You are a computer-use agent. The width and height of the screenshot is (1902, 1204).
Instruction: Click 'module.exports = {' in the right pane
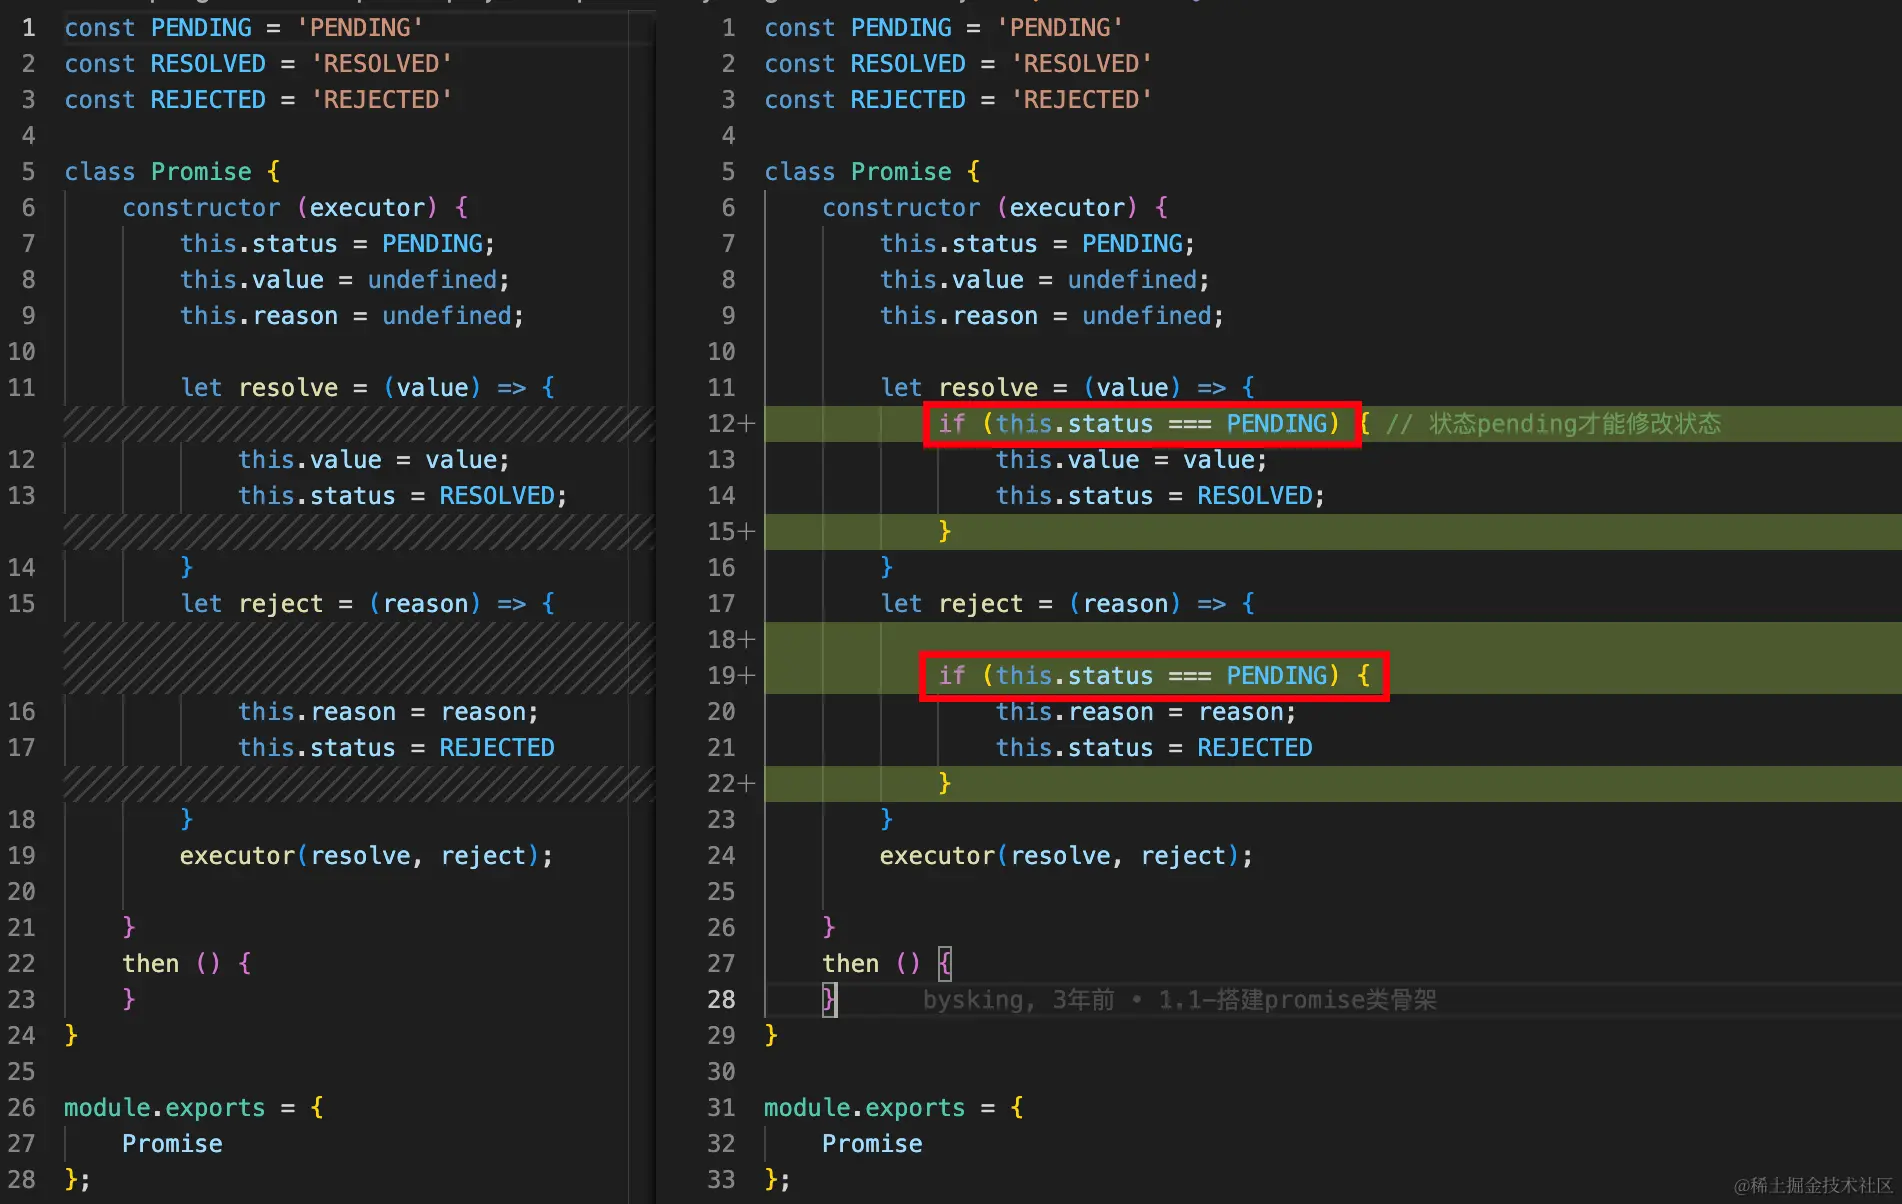point(894,1108)
